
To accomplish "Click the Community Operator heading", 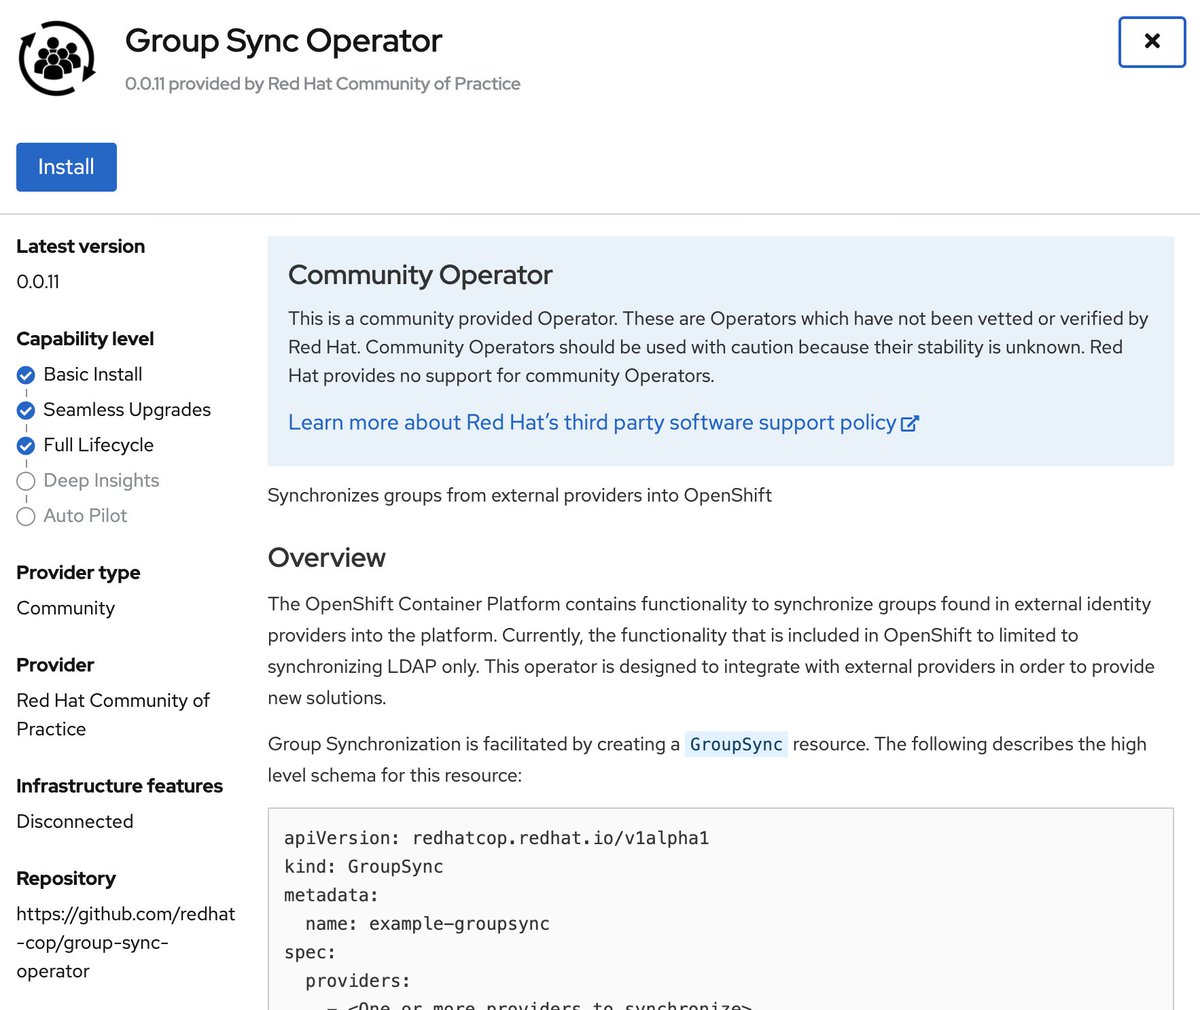I will 420,275.
